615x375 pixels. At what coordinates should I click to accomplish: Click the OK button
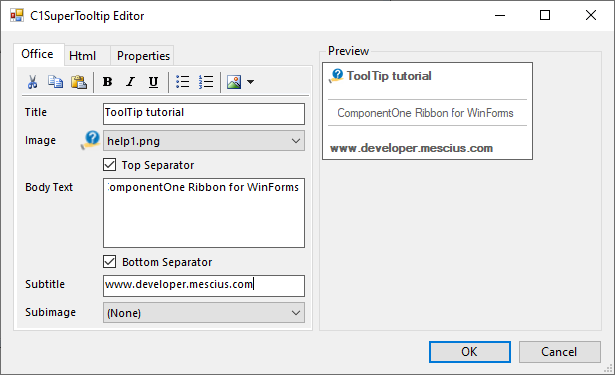(469, 352)
